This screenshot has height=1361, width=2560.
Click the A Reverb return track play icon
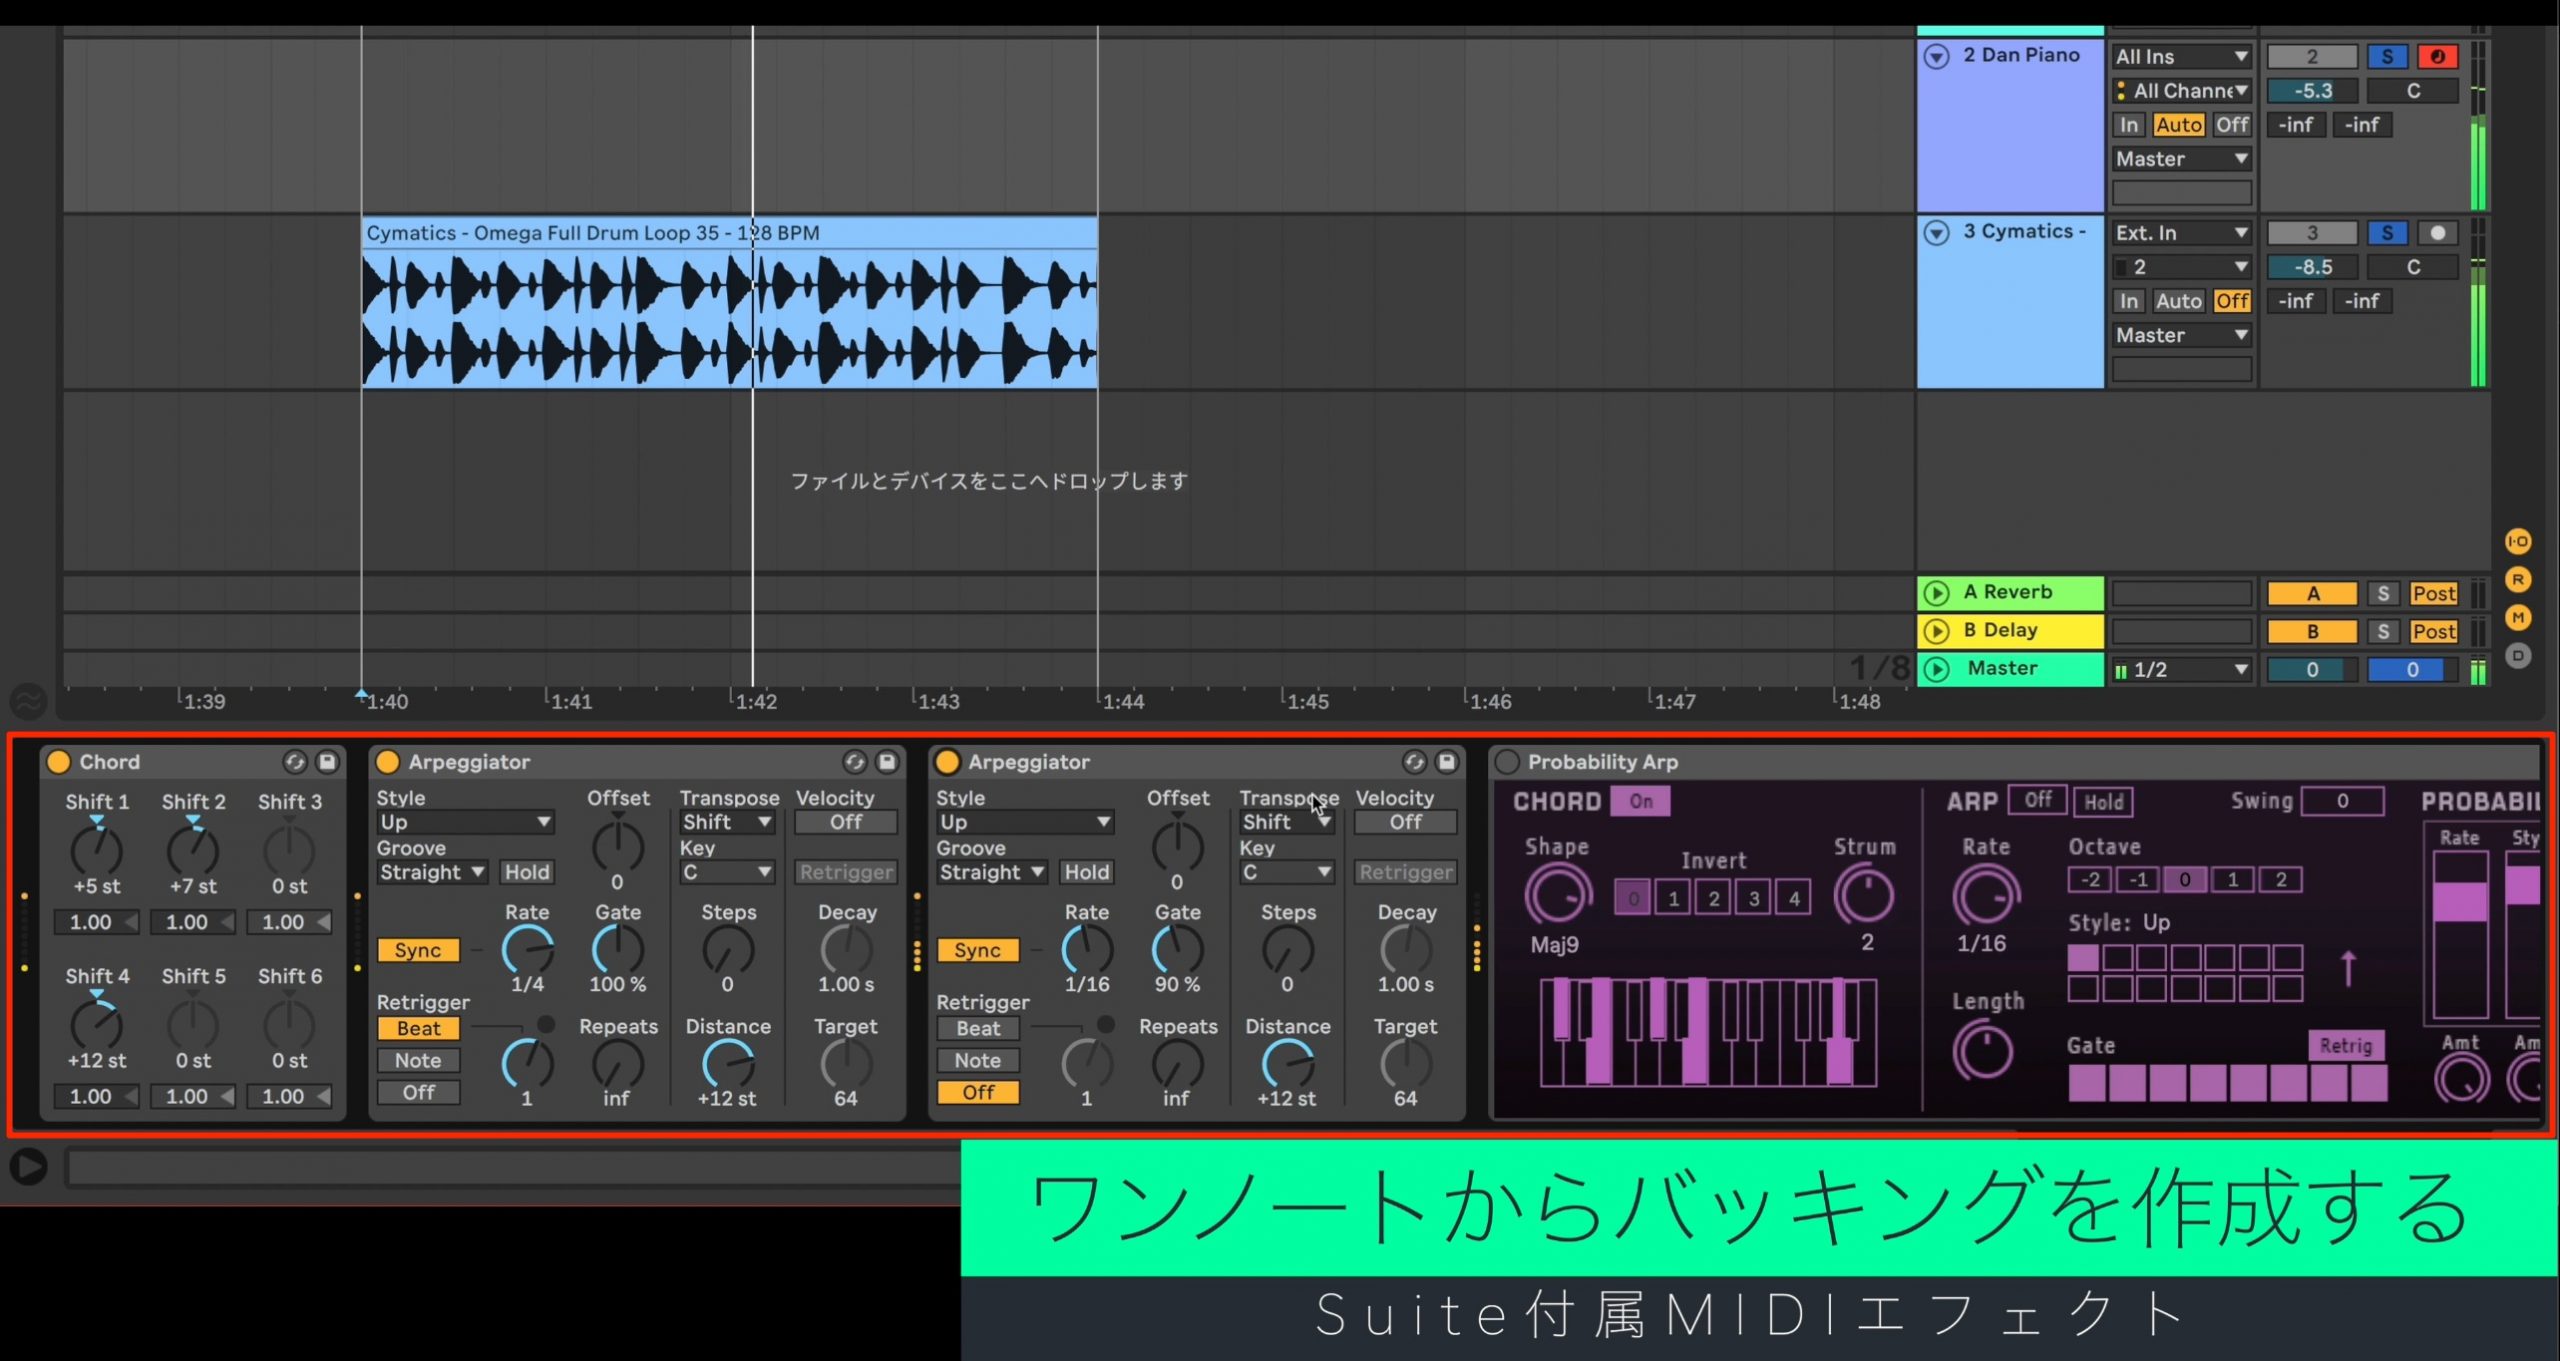[x=1937, y=593]
